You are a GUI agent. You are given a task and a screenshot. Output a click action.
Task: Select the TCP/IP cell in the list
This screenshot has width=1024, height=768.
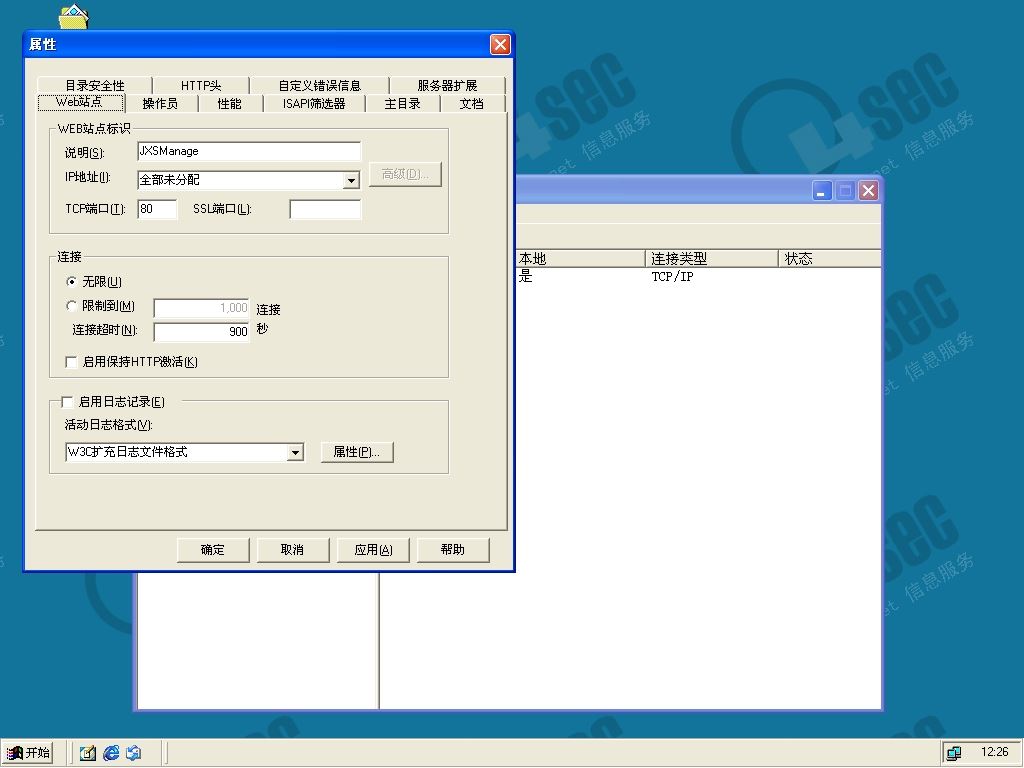click(672, 277)
